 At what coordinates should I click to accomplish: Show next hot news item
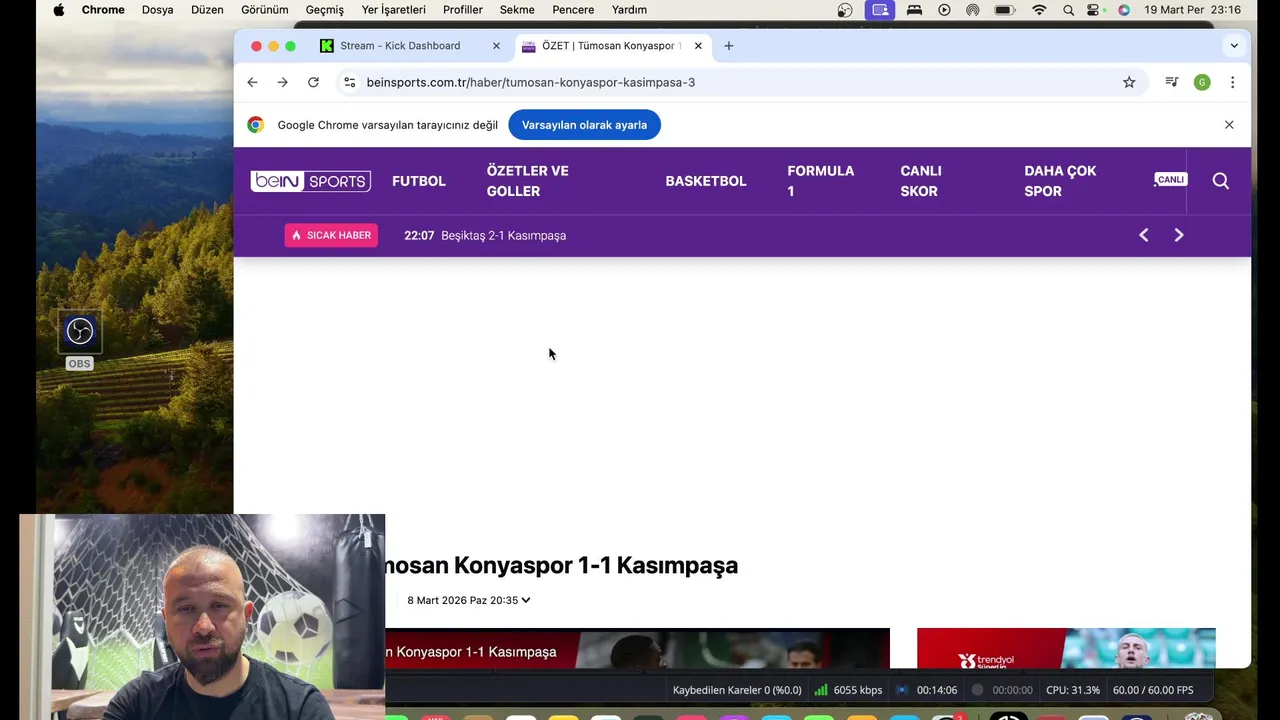point(1179,235)
